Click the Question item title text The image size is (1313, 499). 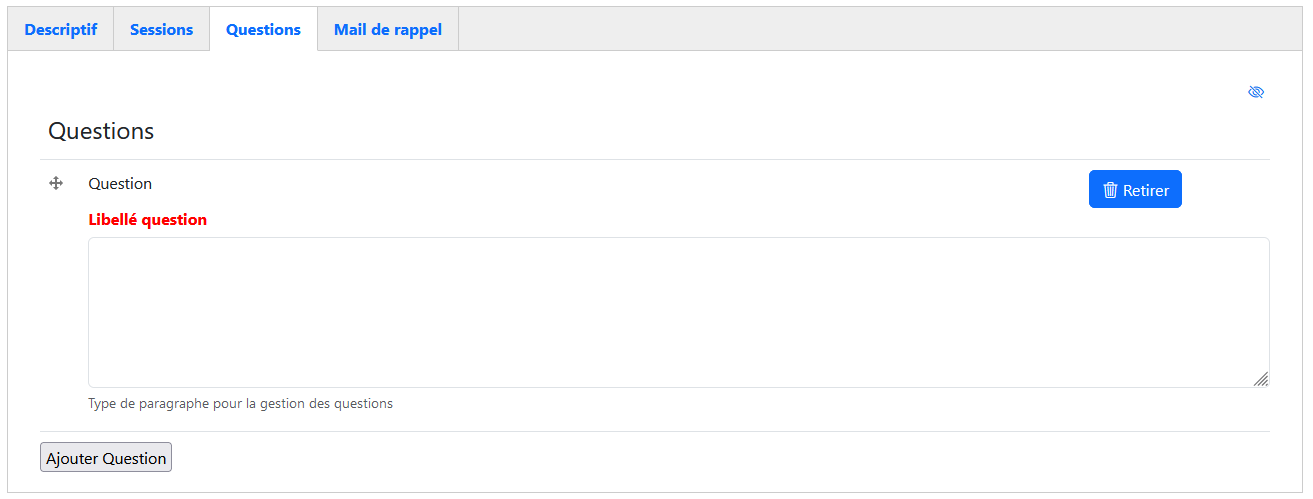[120, 184]
